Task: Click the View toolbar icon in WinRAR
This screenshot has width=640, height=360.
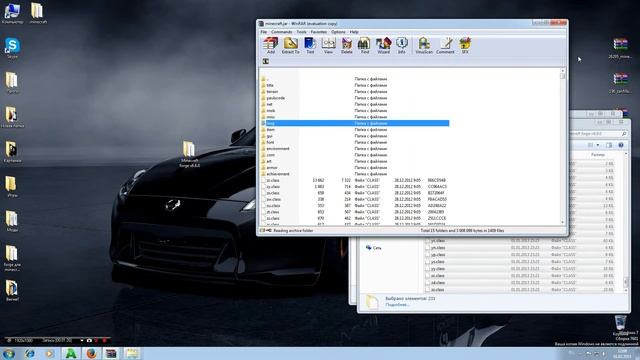Action: [329, 45]
